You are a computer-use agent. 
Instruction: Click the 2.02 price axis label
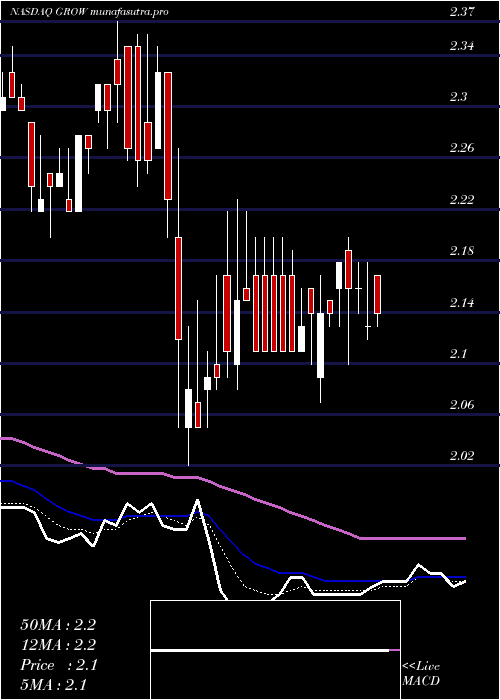pos(462,456)
